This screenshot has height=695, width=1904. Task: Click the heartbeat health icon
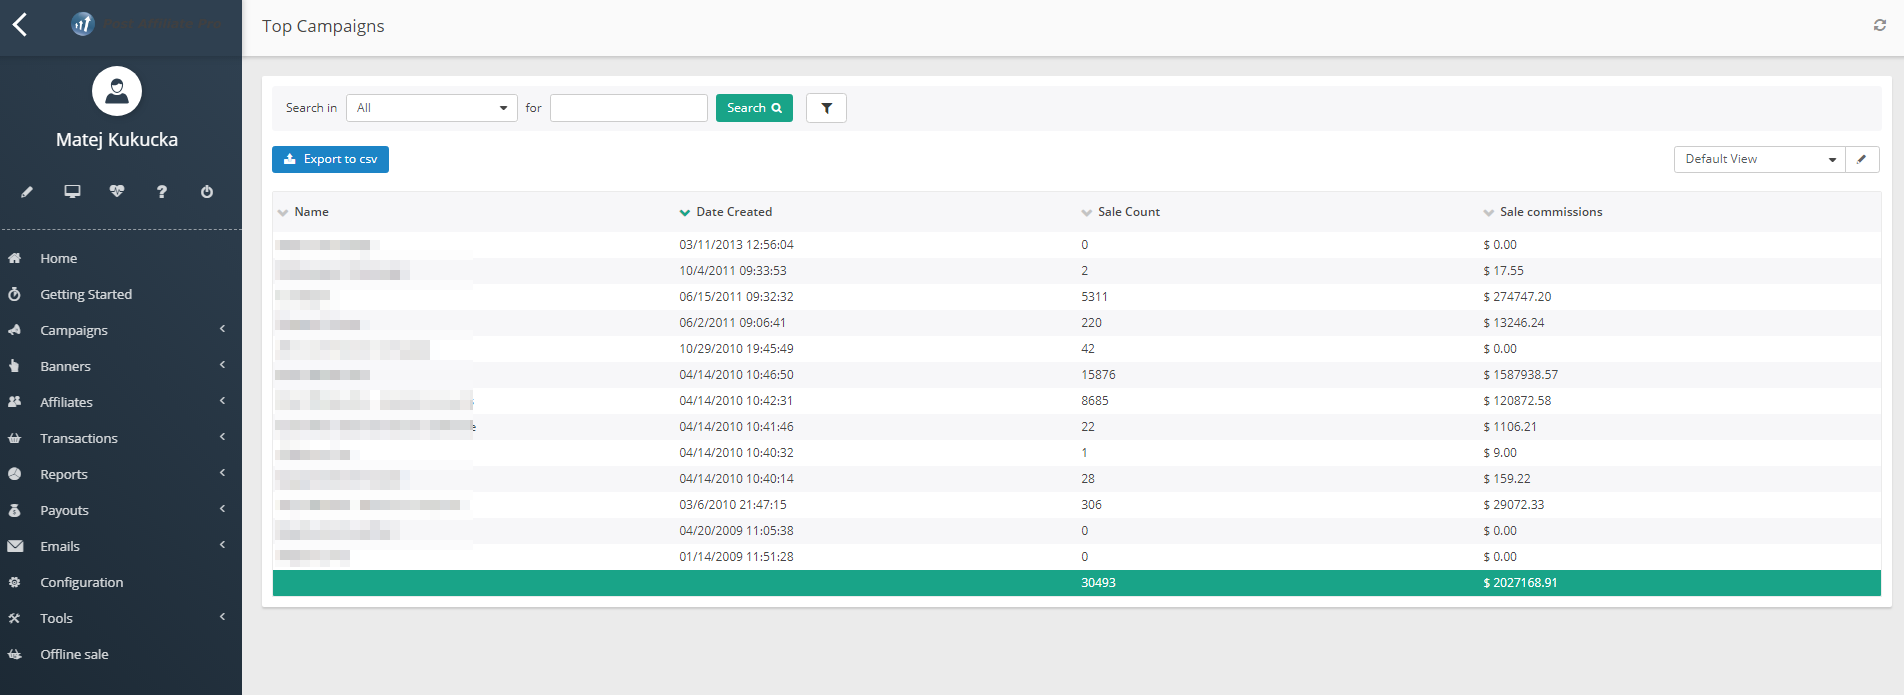[117, 192]
